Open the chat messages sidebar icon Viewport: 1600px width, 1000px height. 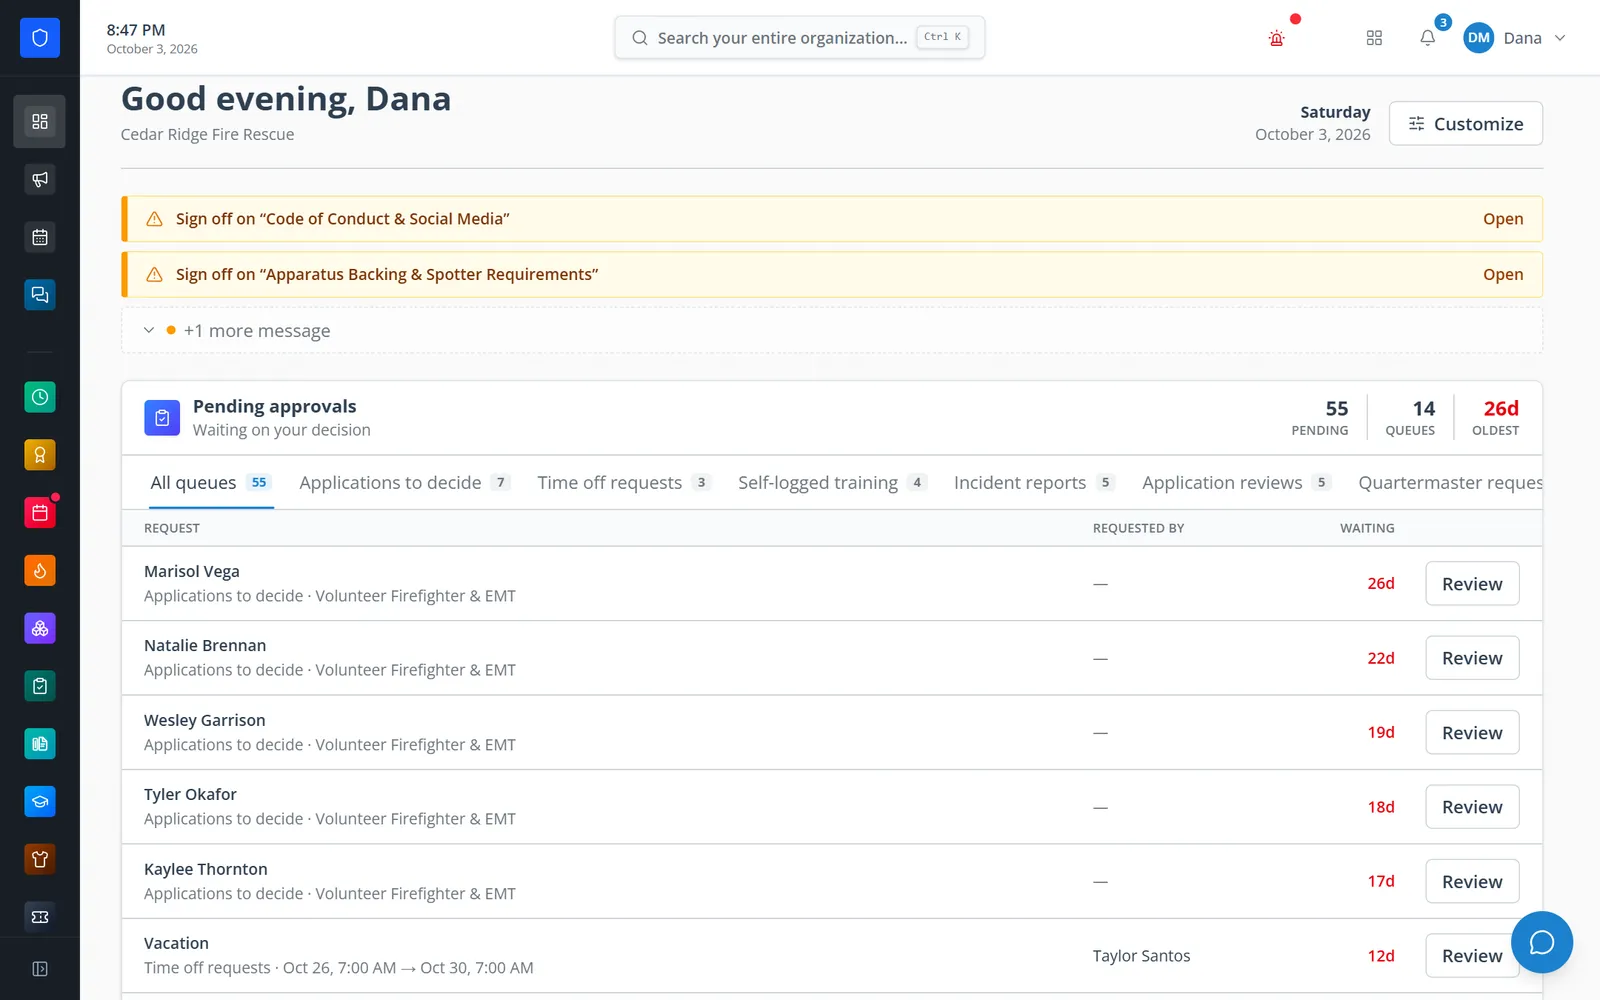40,295
